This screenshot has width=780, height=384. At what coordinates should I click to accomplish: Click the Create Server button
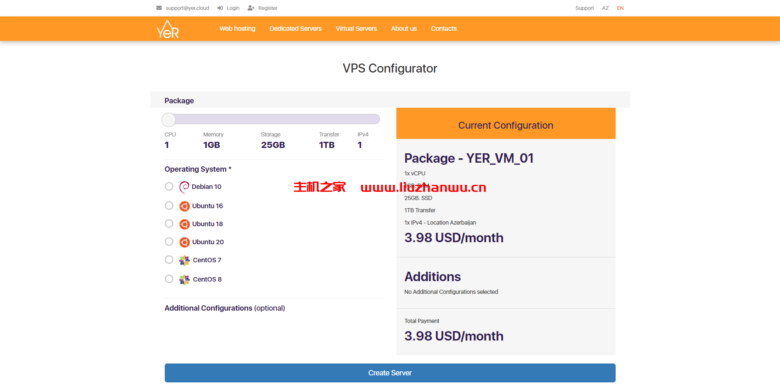390,373
